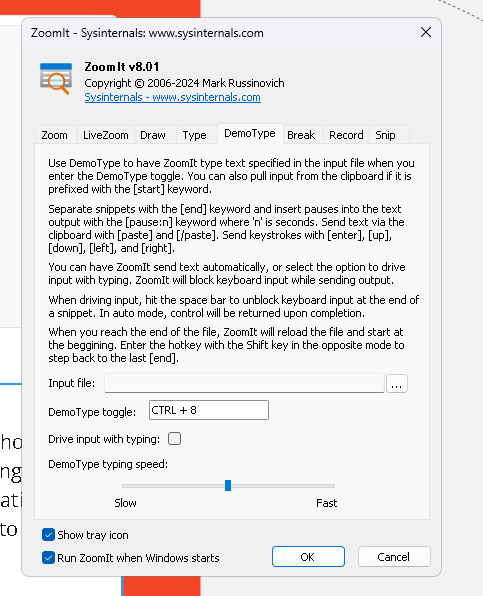
Task: Click the Copyright 2006-2024 Mark Russinovich text
Action: 184,83
